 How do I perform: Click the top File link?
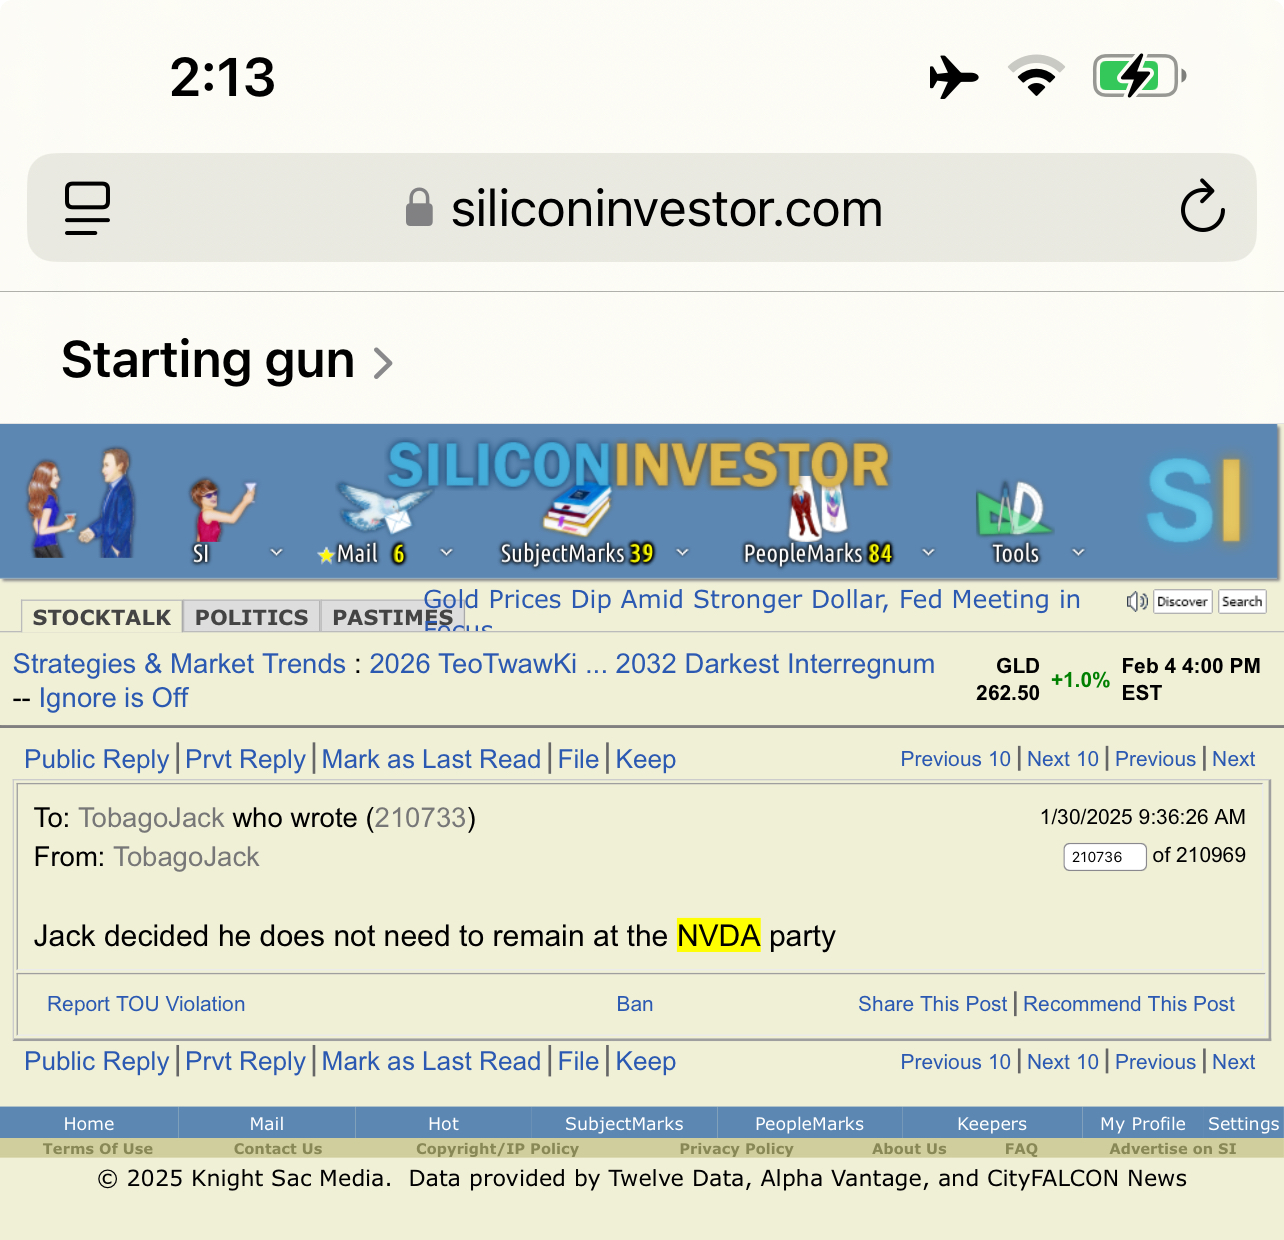[x=578, y=759]
